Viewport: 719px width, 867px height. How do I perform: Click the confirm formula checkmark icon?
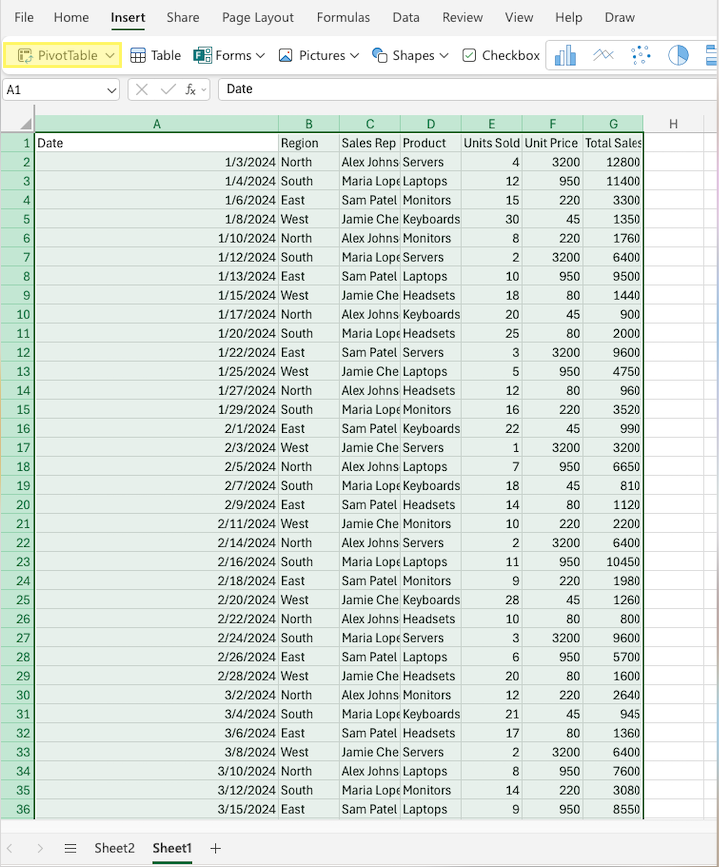[x=168, y=89]
